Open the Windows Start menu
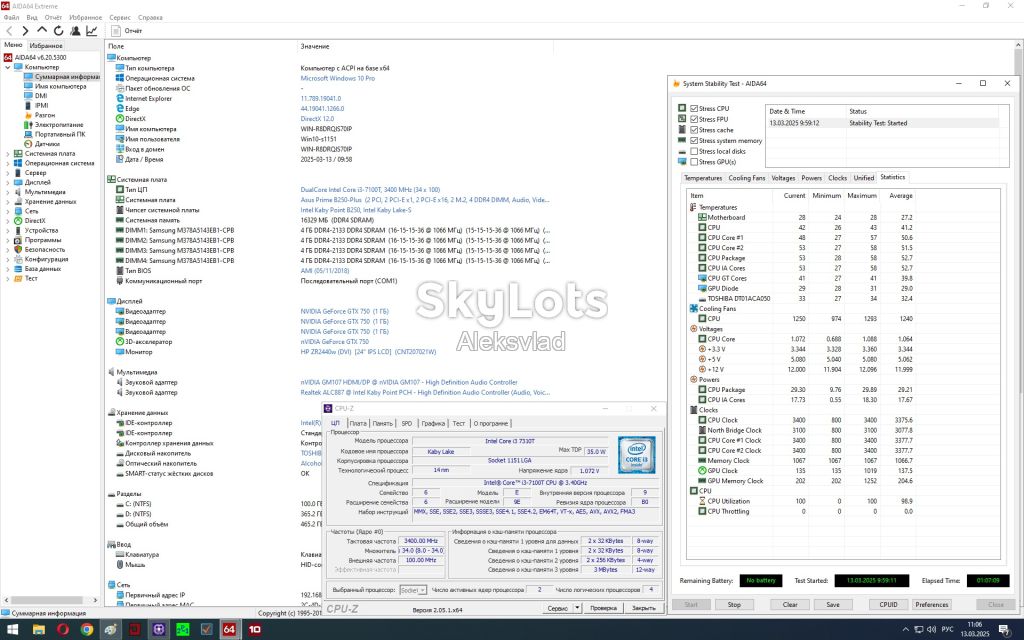1024x640 pixels. pyautogui.click(x=12, y=630)
